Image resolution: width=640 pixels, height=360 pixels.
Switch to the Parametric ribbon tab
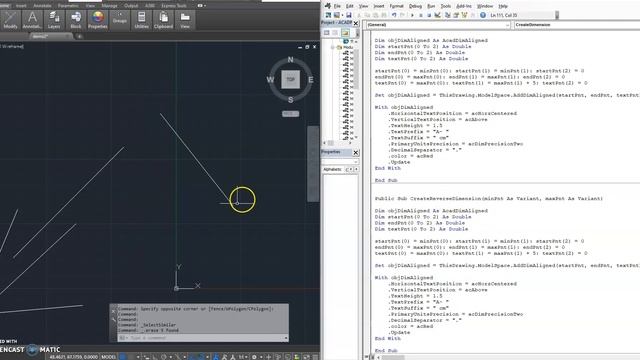(68, 6)
